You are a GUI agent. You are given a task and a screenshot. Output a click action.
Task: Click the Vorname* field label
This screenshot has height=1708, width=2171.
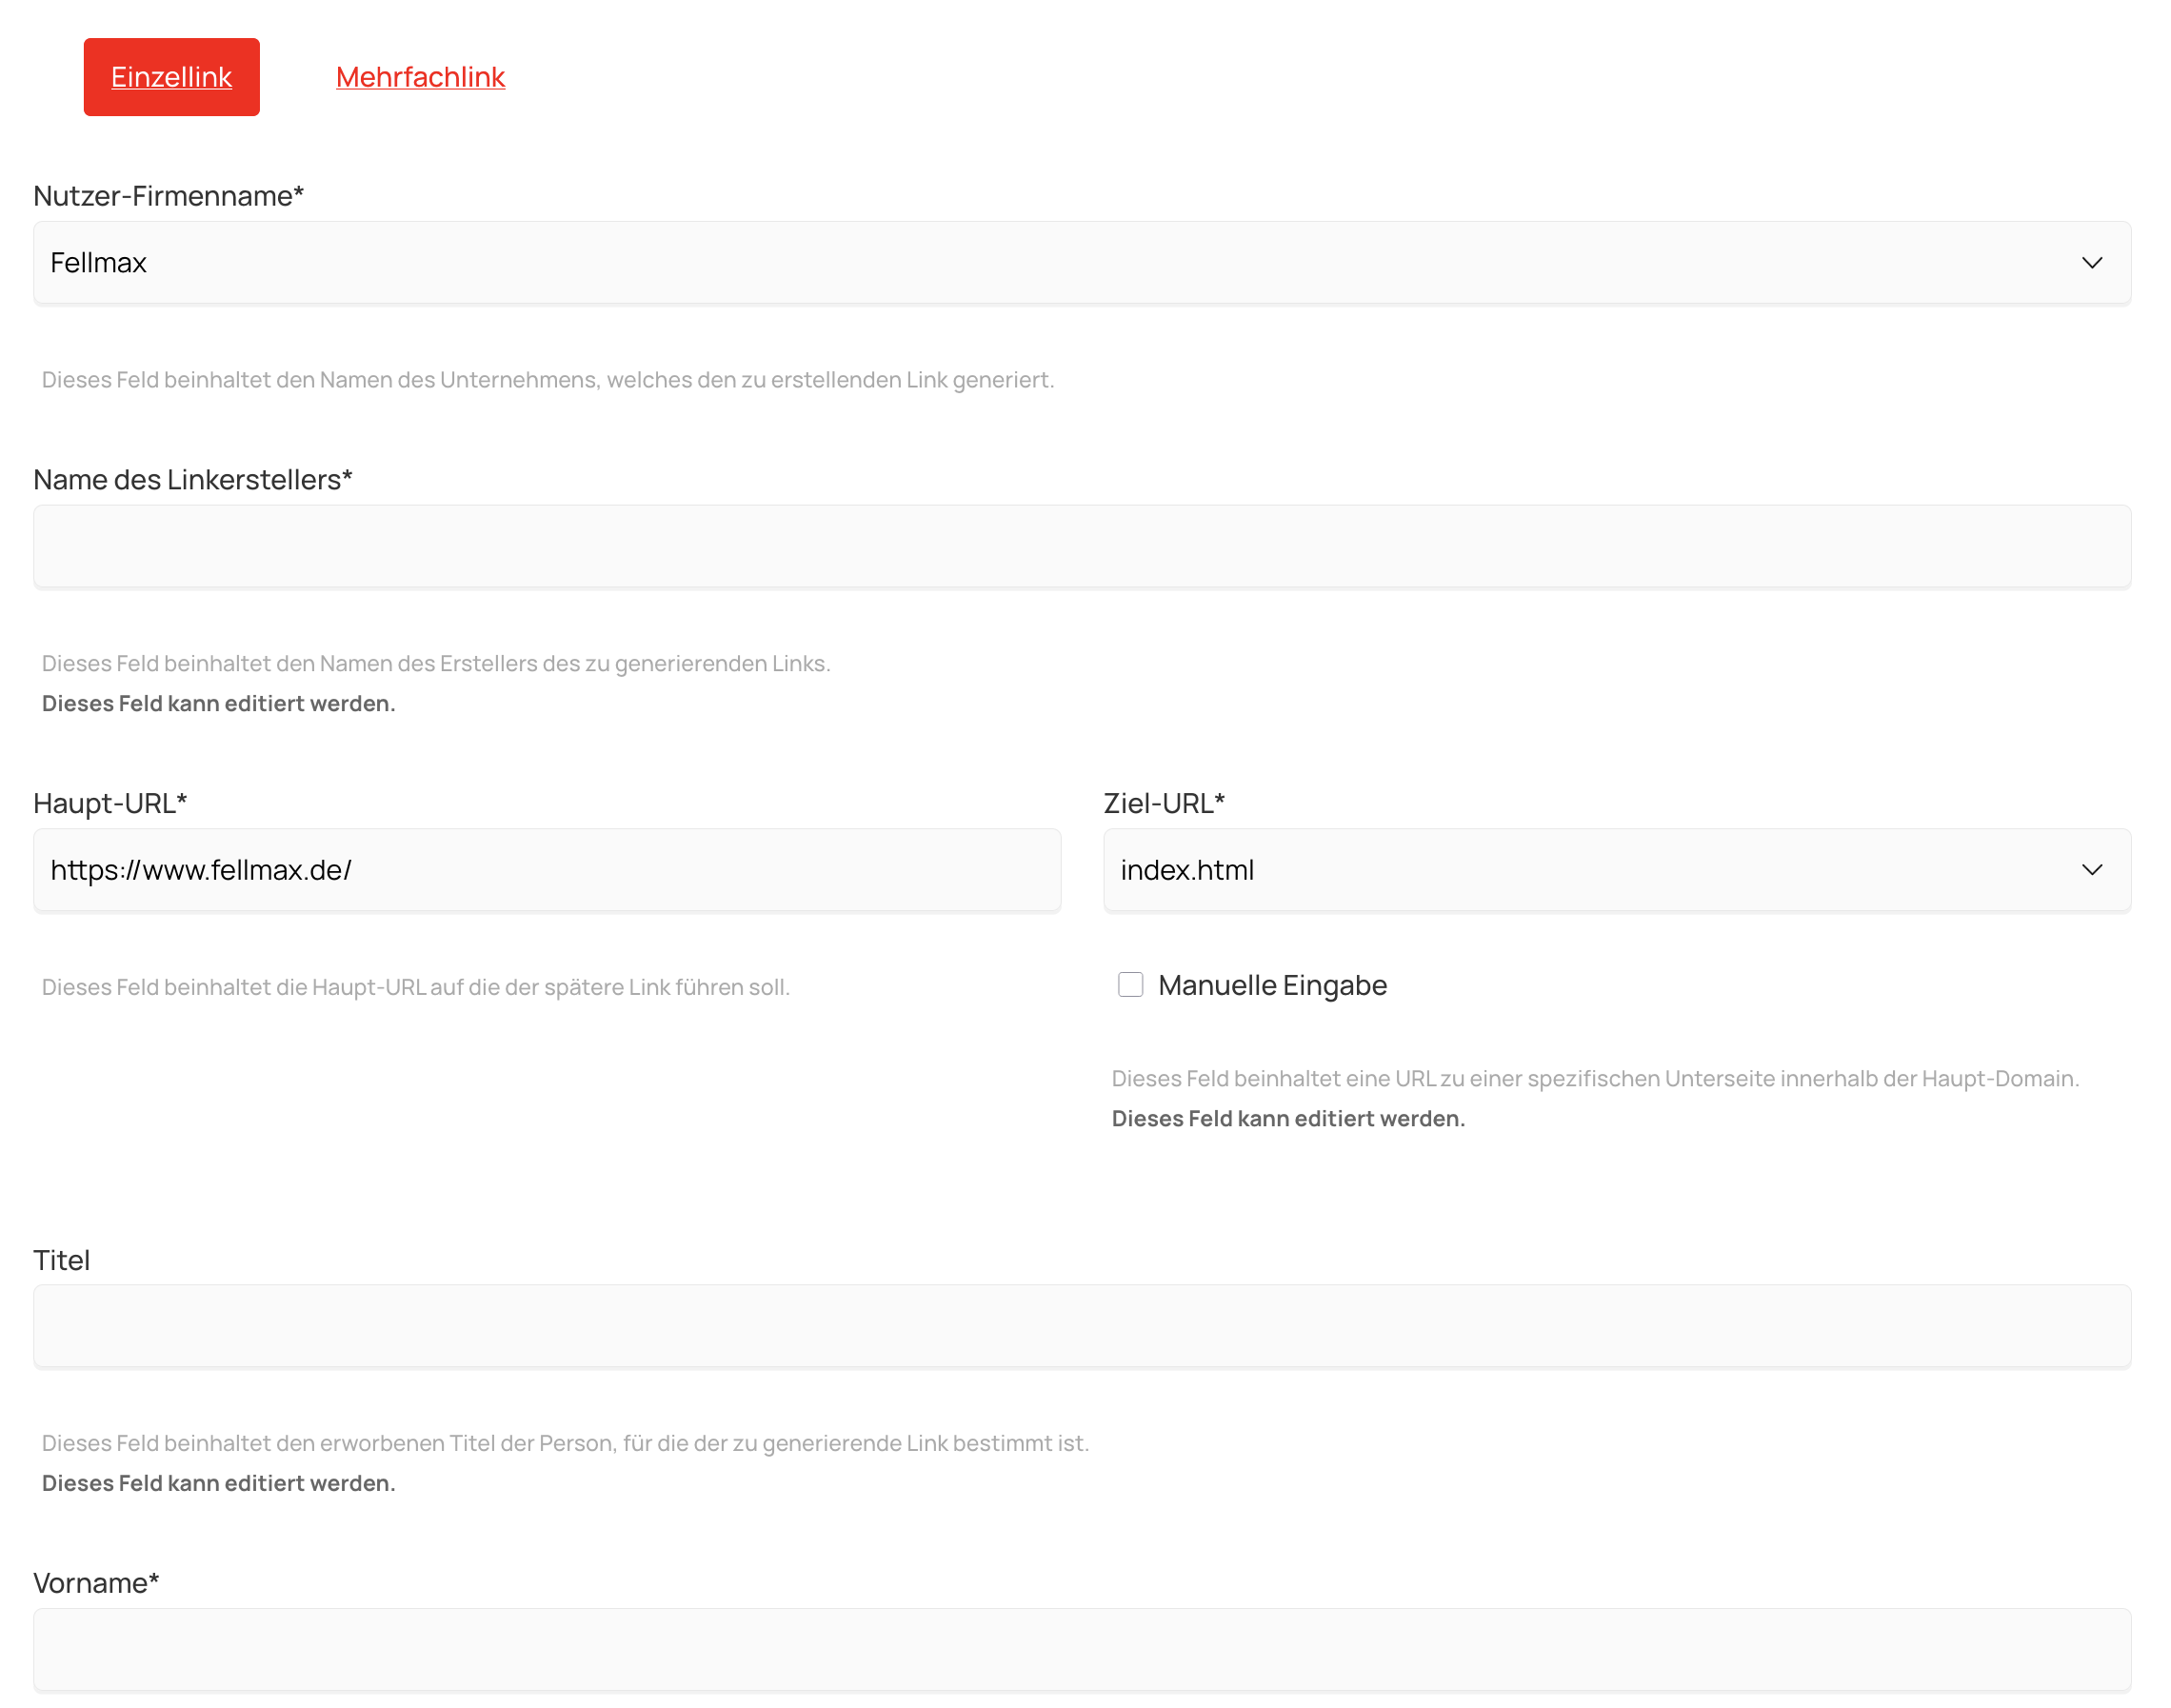tap(96, 1583)
